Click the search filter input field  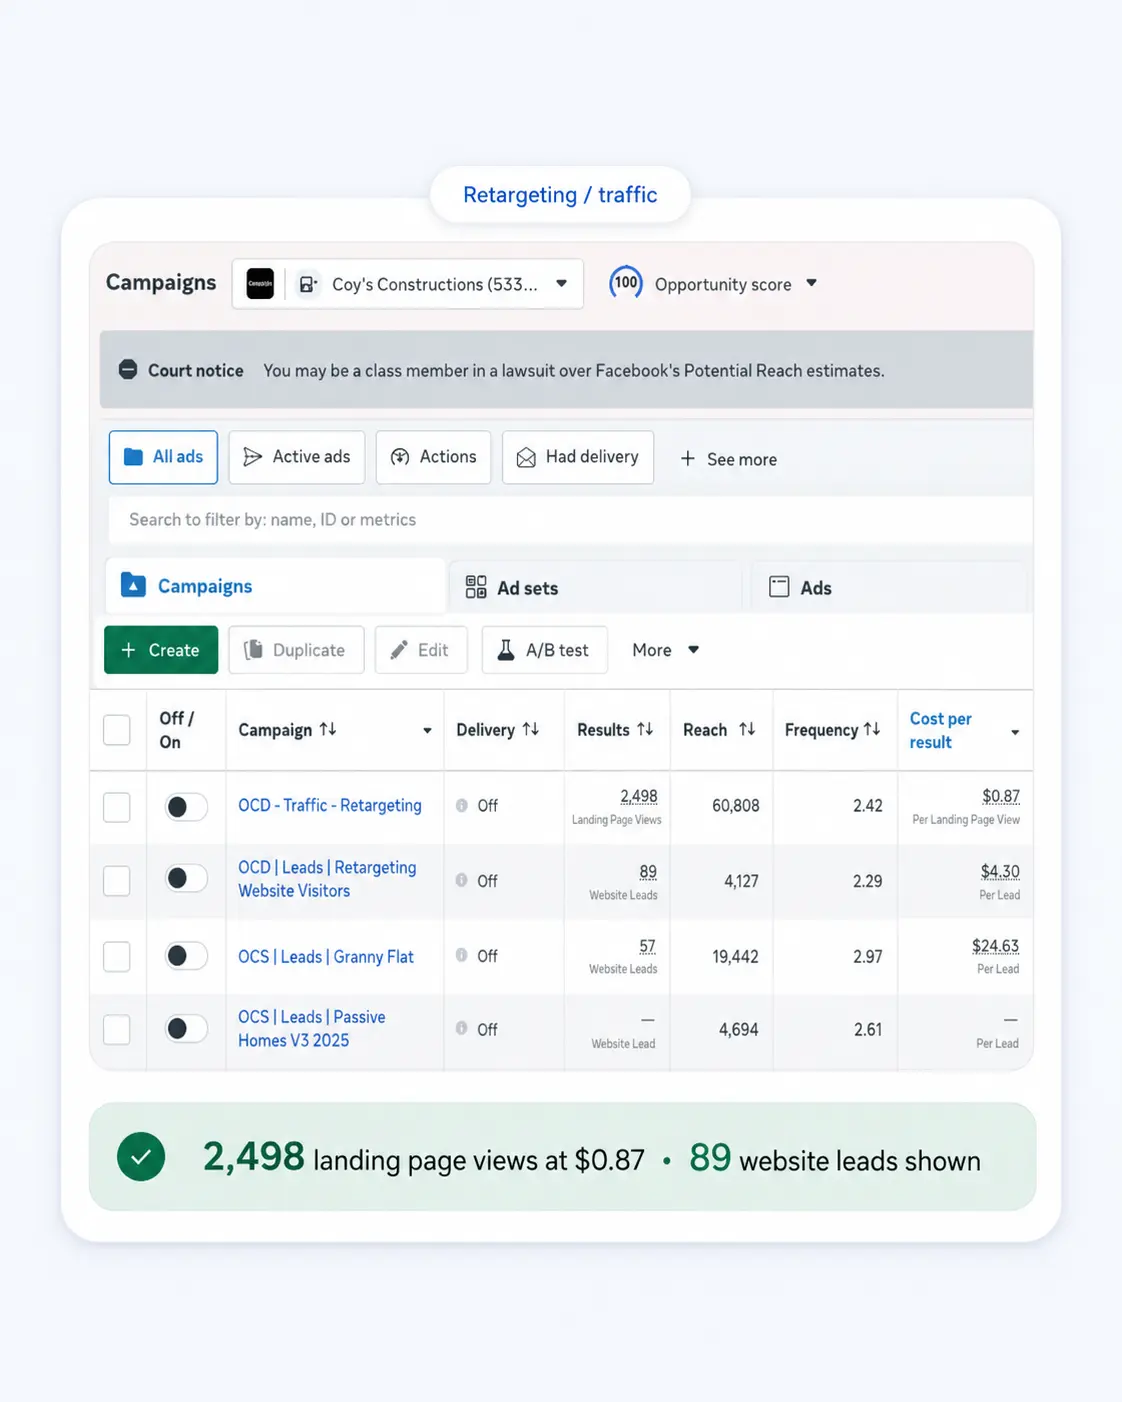[570, 520]
